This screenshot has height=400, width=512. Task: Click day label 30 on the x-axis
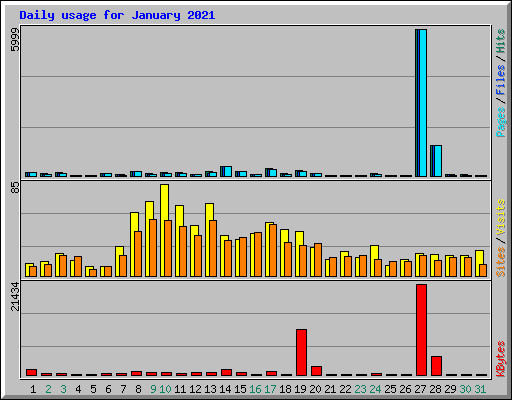(x=465, y=389)
